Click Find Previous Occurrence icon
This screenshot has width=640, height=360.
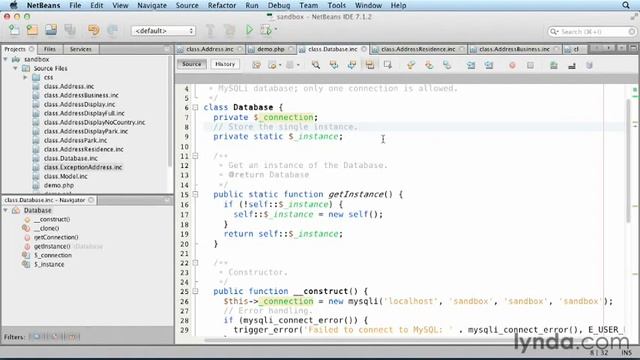point(334,65)
